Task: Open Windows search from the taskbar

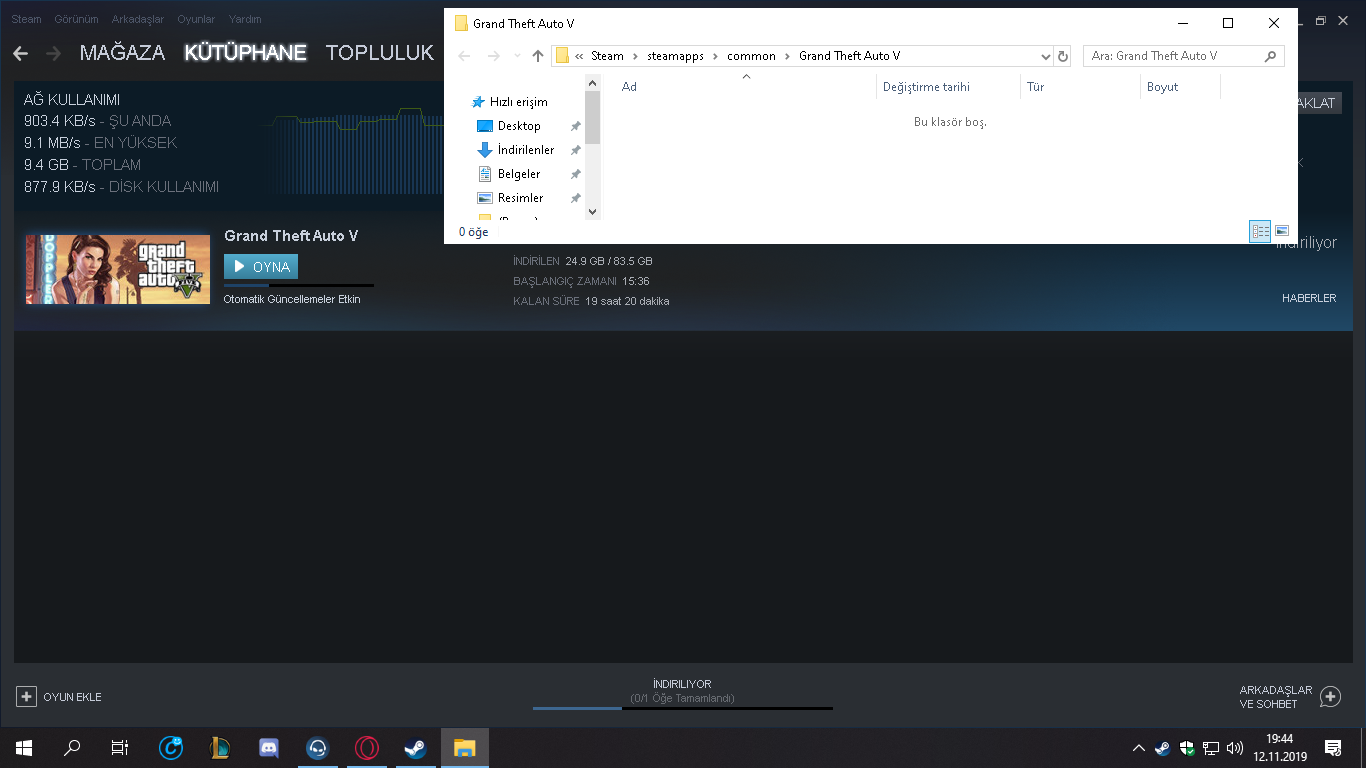Action: tap(72, 747)
